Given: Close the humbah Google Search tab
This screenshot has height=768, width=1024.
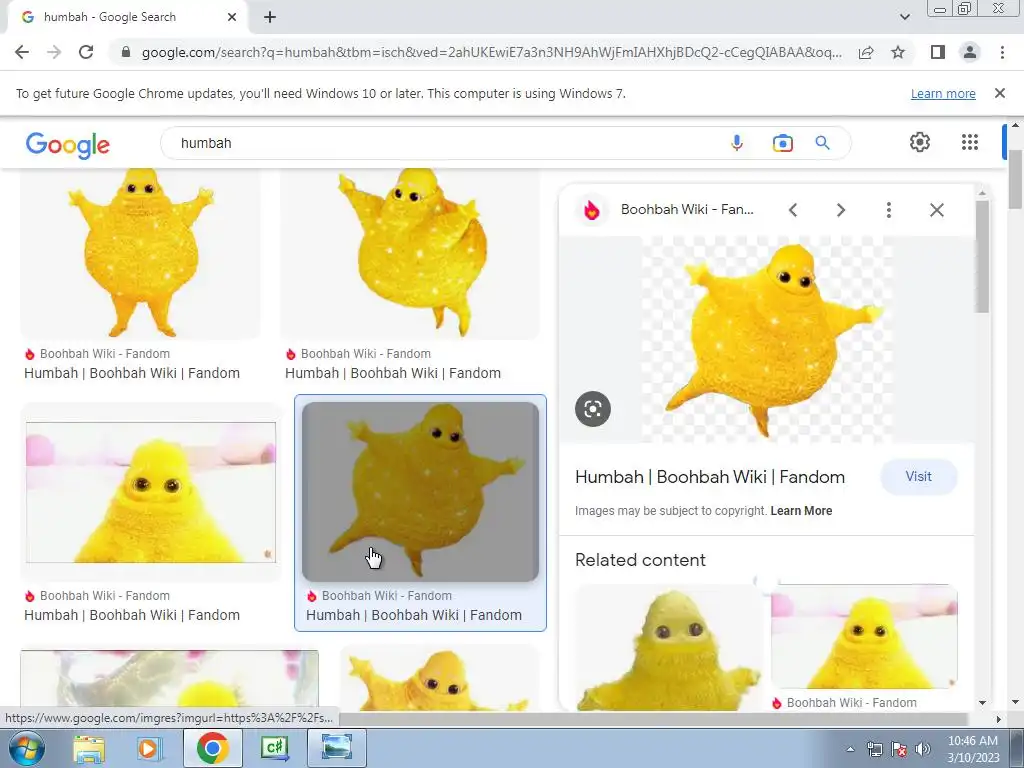Looking at the screenshot, I should pos(232,17).
